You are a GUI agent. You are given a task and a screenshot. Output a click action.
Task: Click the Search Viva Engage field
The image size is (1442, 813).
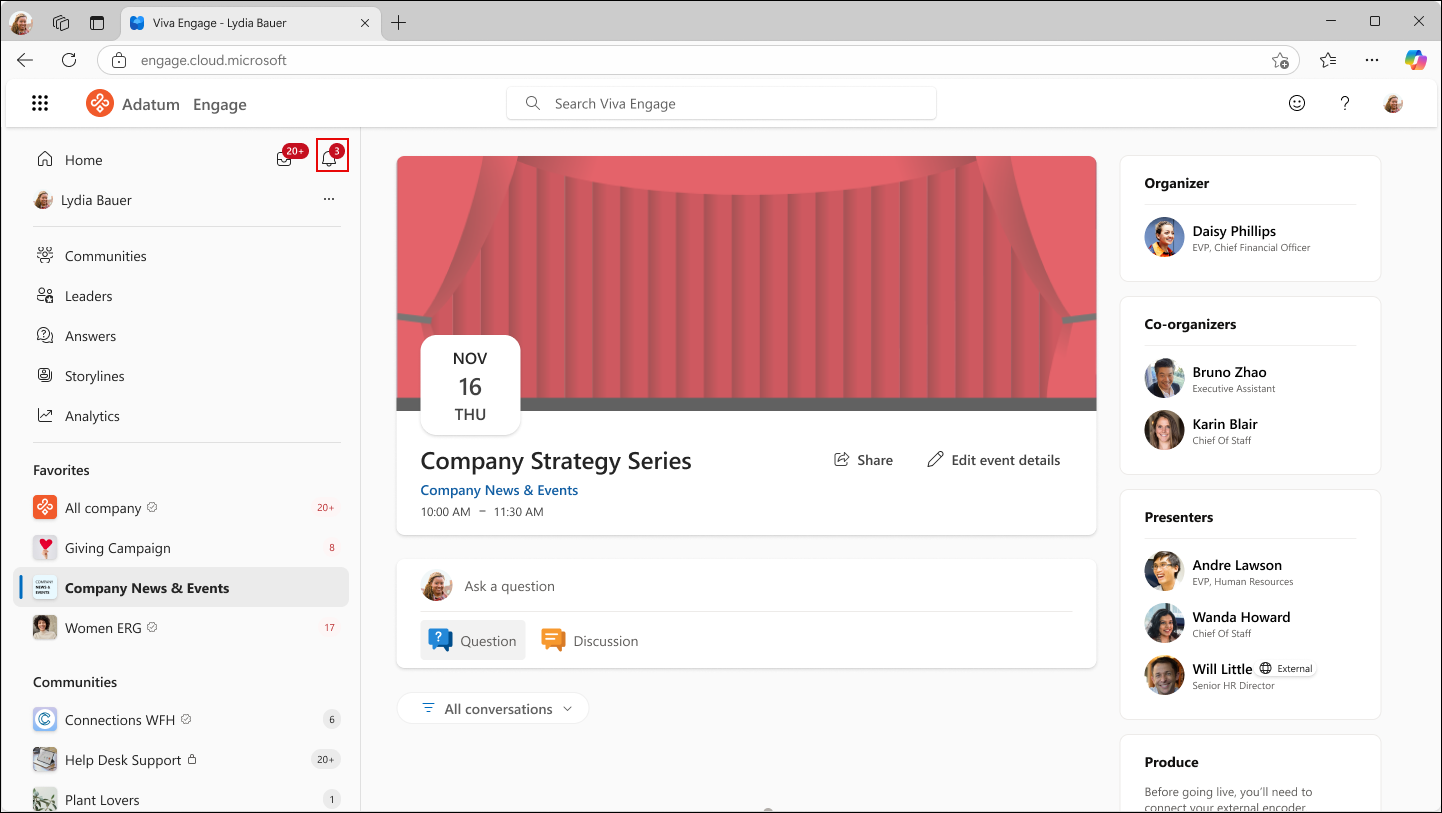click(721, 103)
